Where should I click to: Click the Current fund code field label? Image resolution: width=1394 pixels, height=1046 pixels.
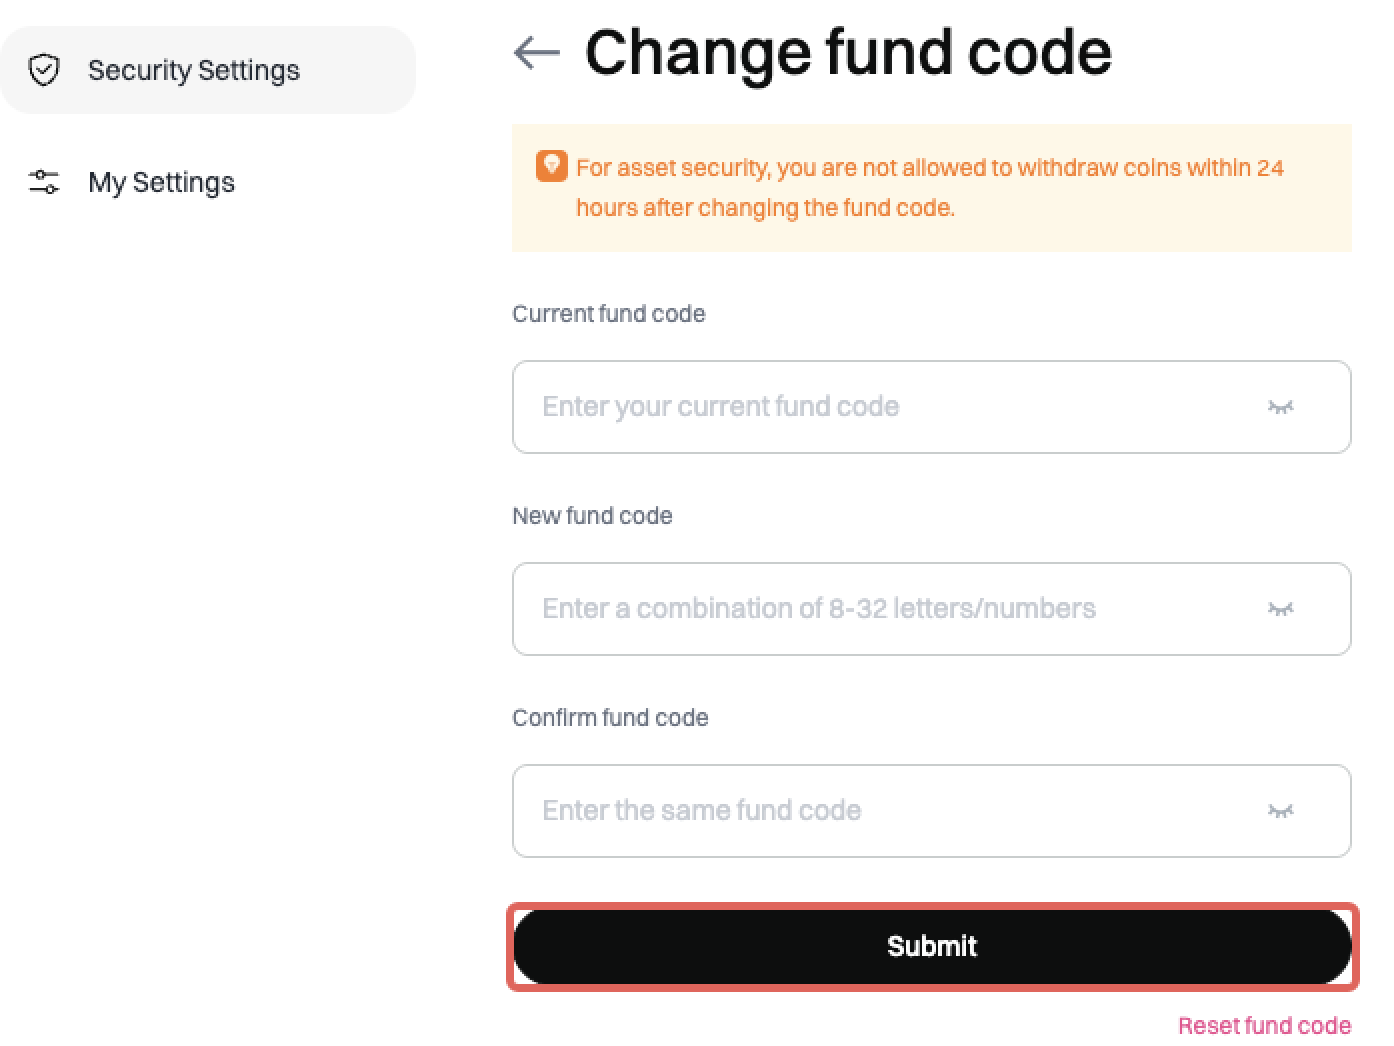[608, 314]
